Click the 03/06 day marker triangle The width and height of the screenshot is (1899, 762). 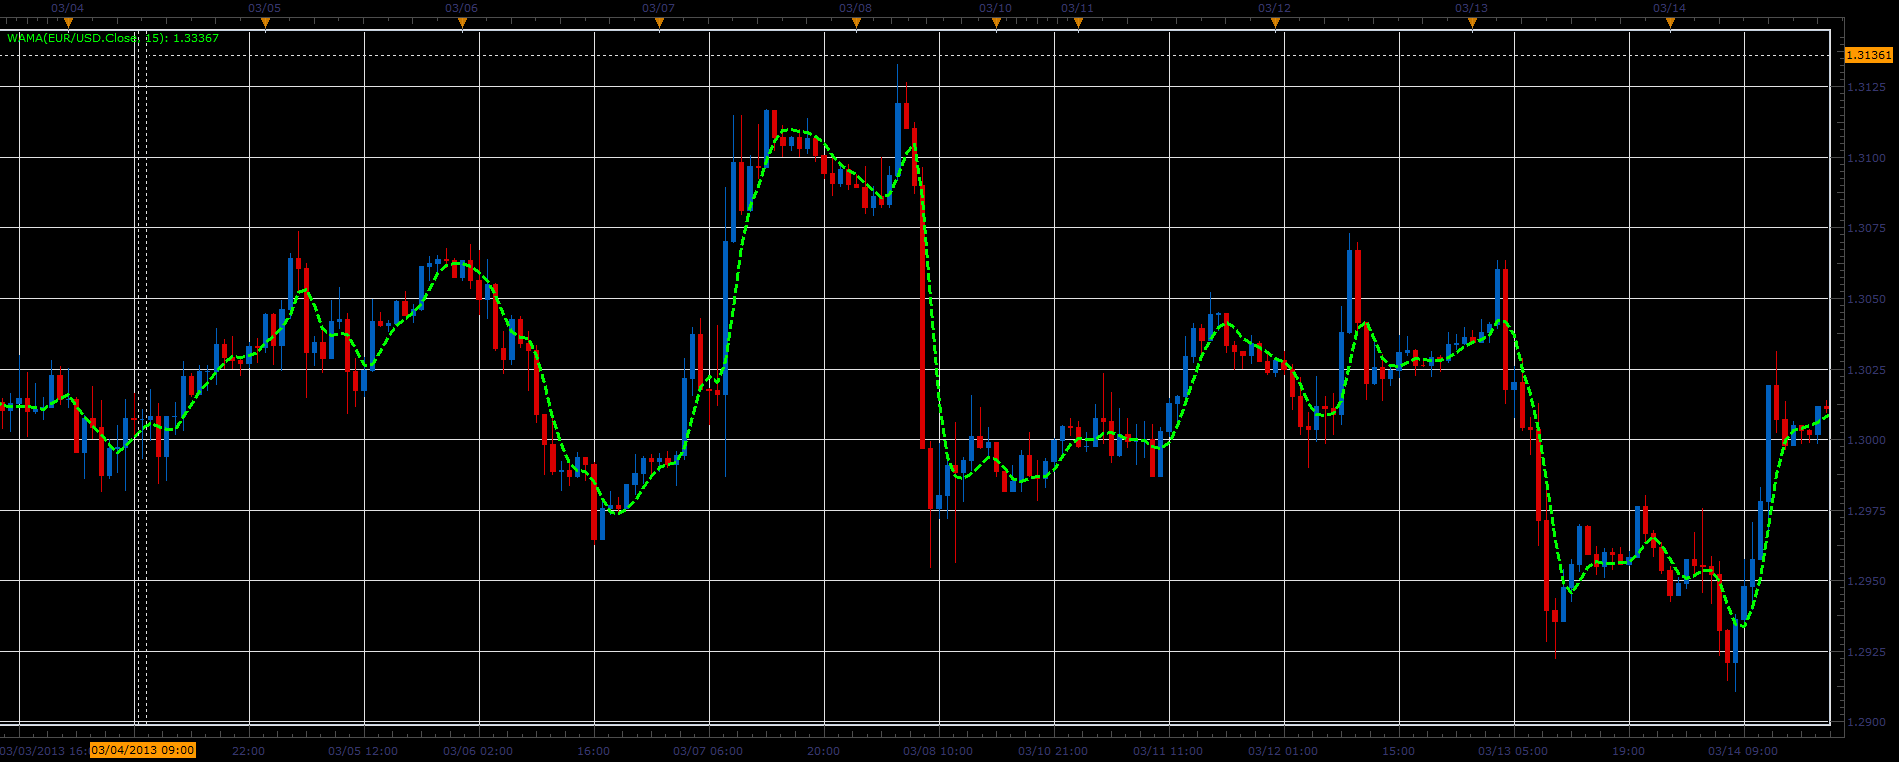click(462, 22)
